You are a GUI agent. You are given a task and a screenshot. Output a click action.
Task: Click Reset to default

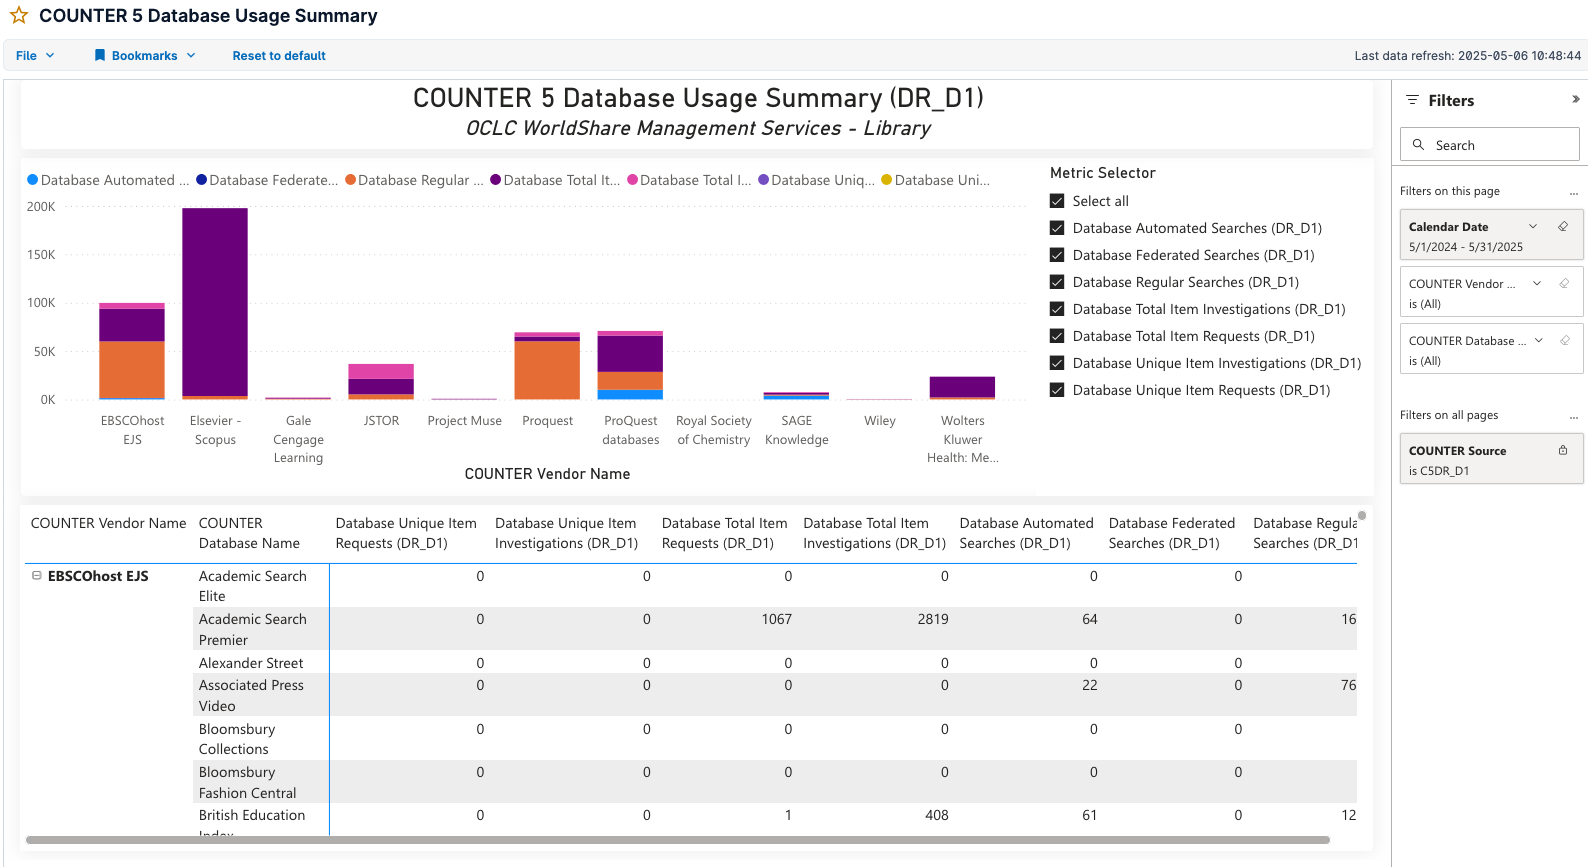(279, 56)
